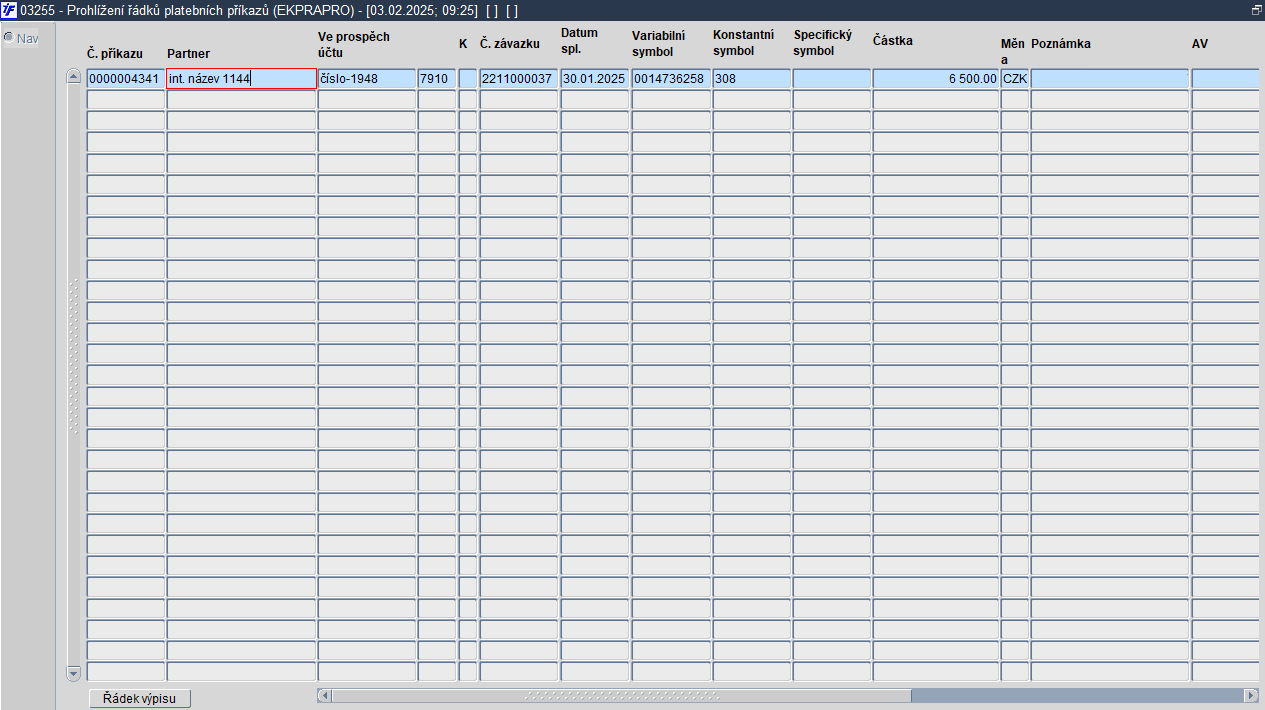The image size is (1265, 710).
Task: Restore window using top-right restore icon
Action: click(x=1256, y=10)
